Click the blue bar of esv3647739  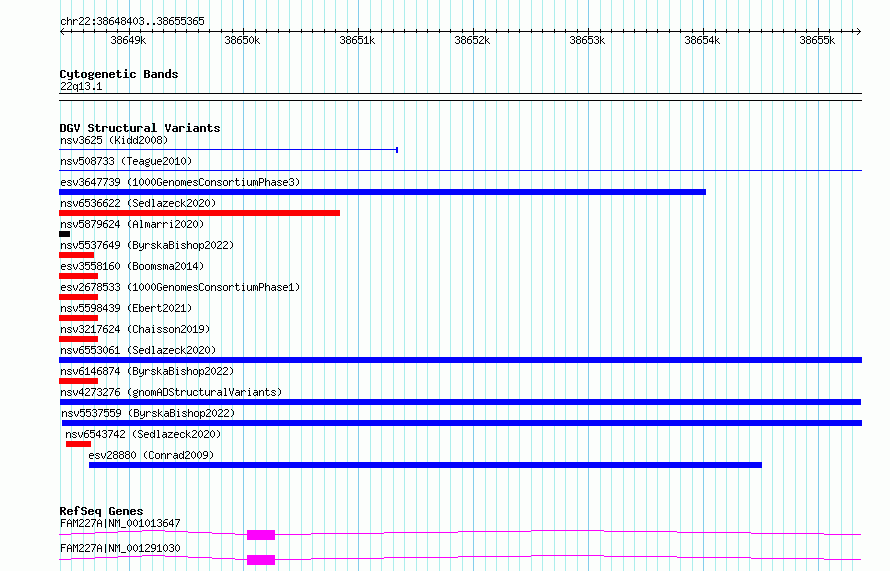(x=383, y=192)
